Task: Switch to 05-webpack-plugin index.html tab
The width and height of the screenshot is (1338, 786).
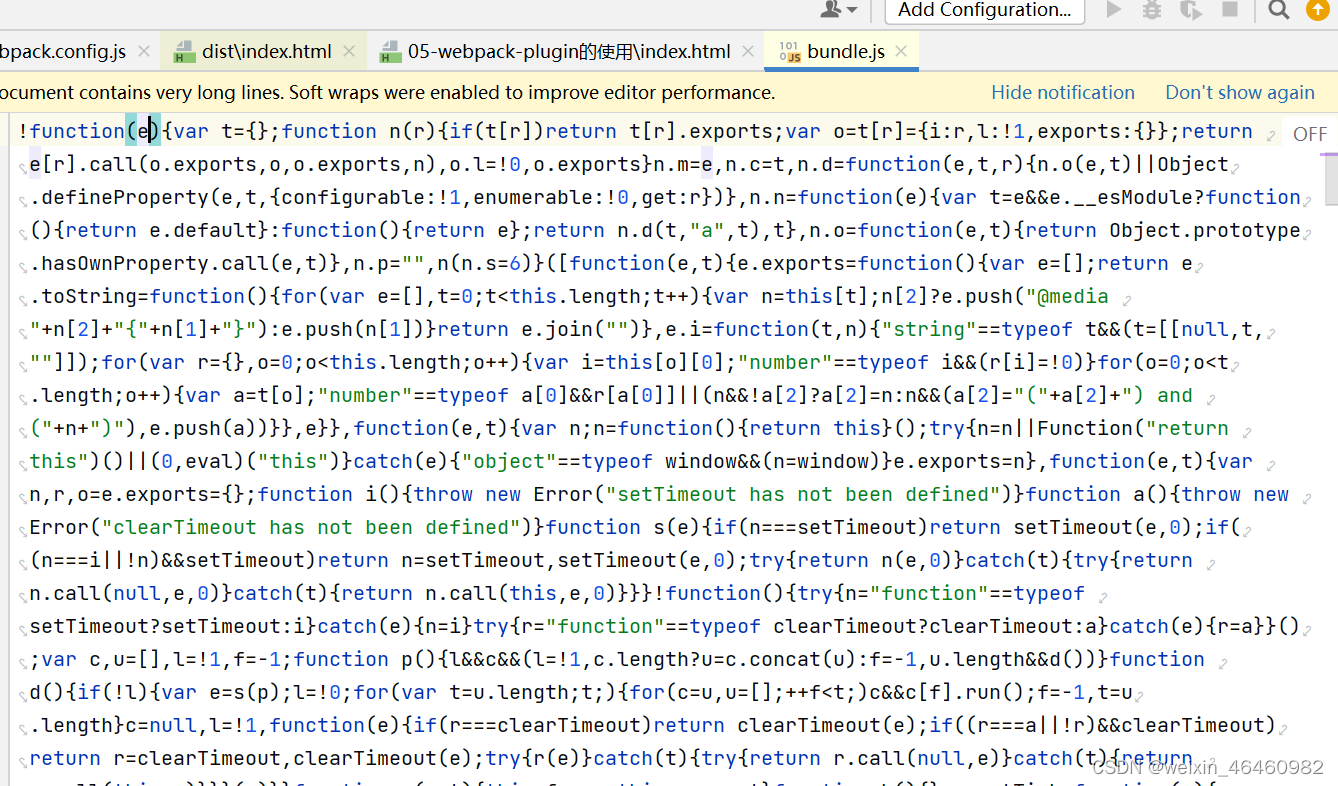Action: click(x=569, y=52)
